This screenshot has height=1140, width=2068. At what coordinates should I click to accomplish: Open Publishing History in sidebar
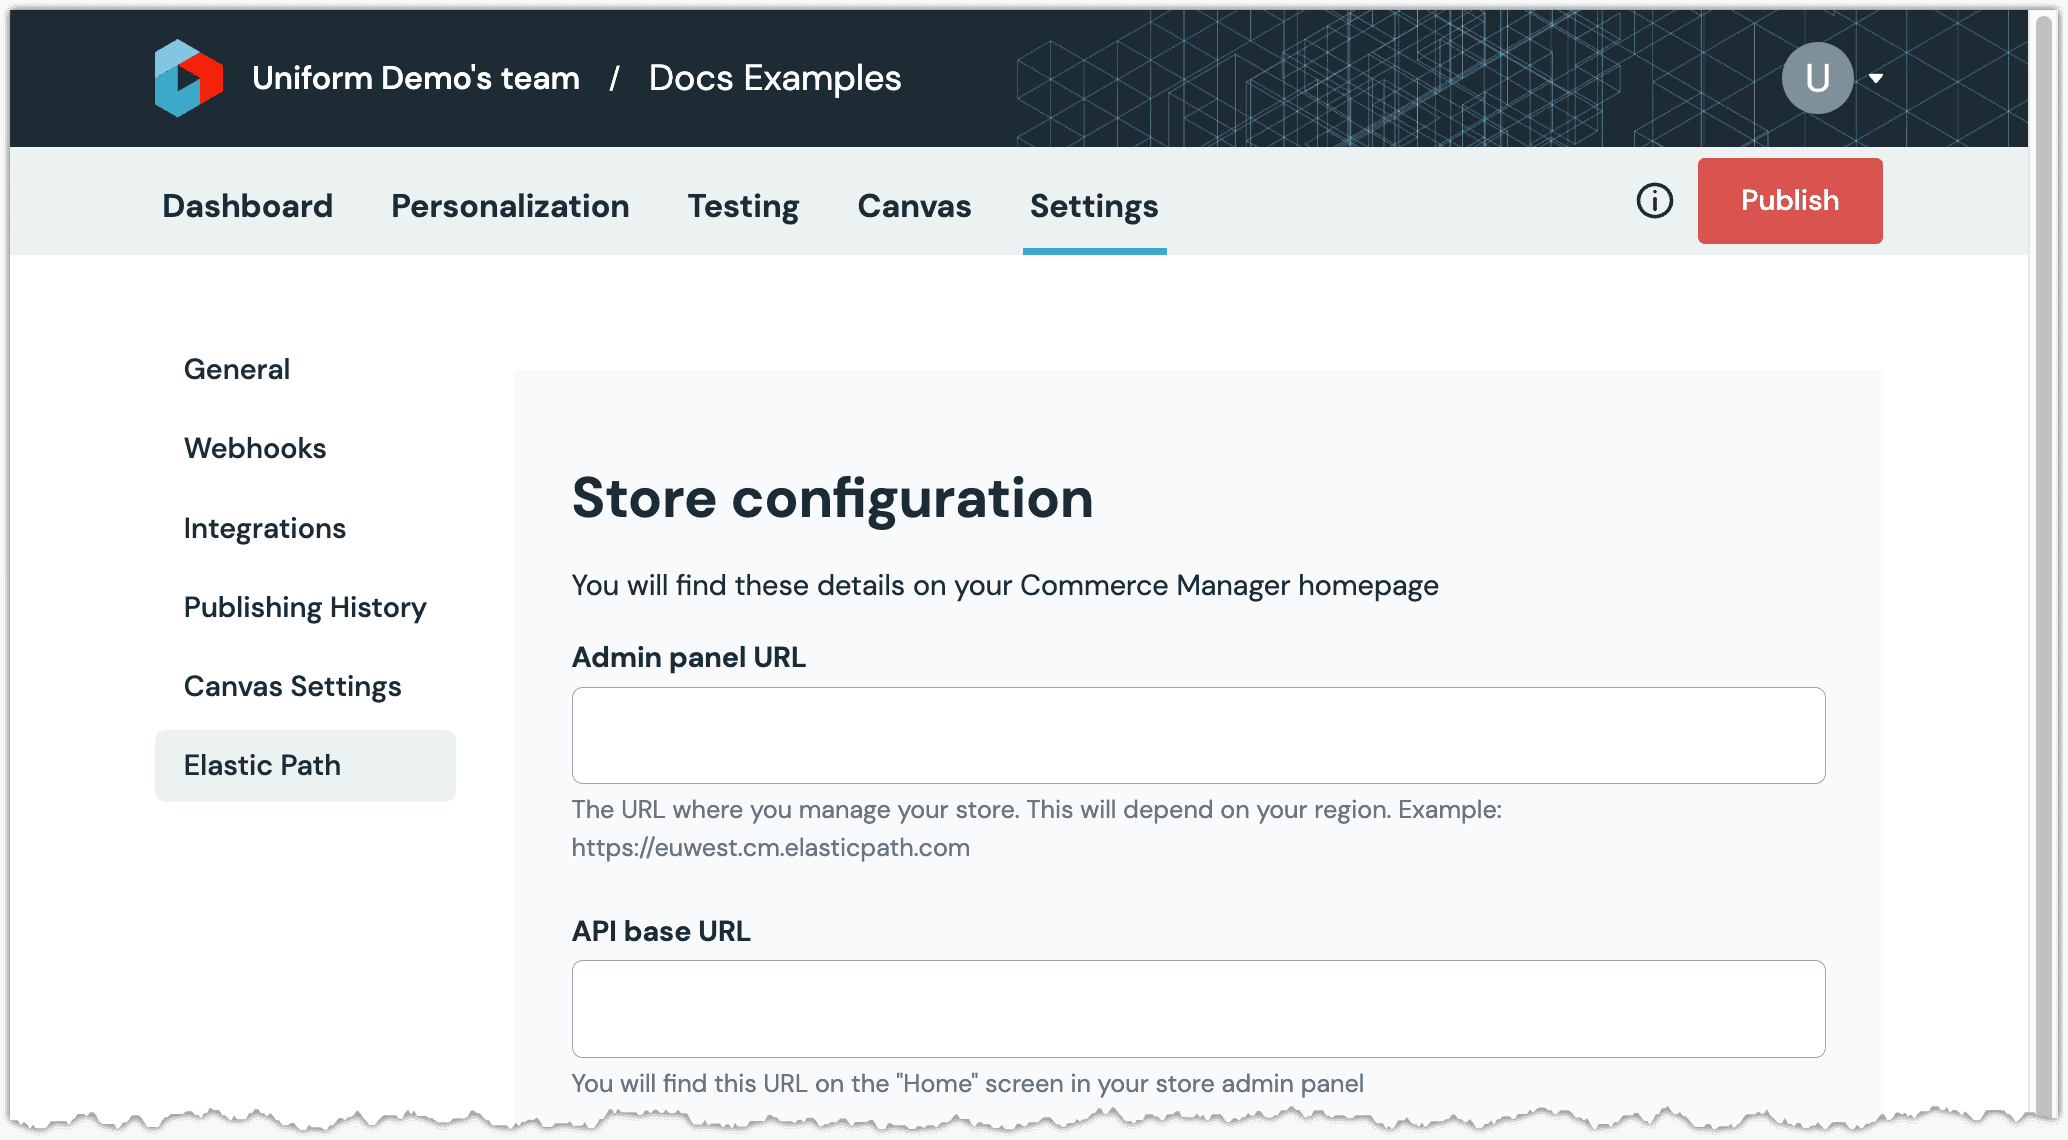point(305,607)
